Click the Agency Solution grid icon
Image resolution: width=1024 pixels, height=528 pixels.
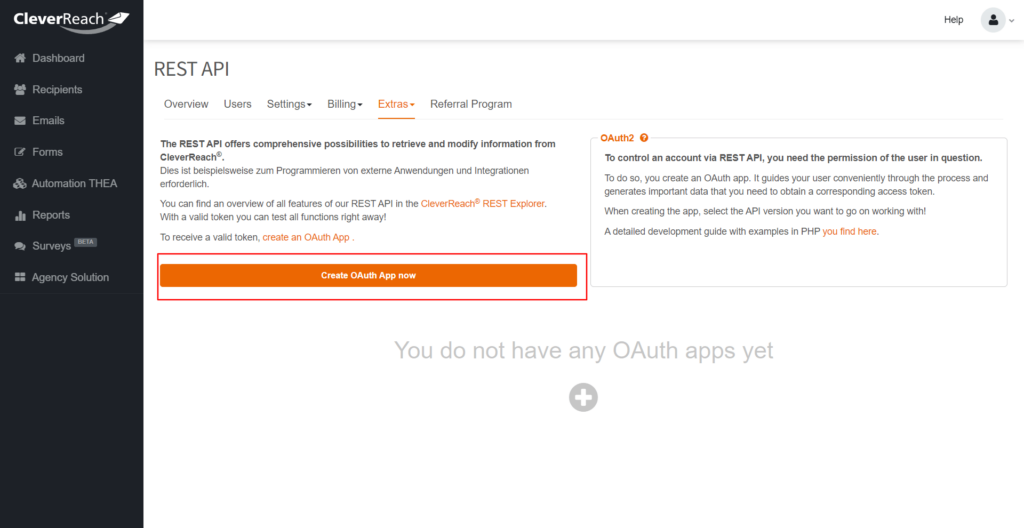point(20,278)
